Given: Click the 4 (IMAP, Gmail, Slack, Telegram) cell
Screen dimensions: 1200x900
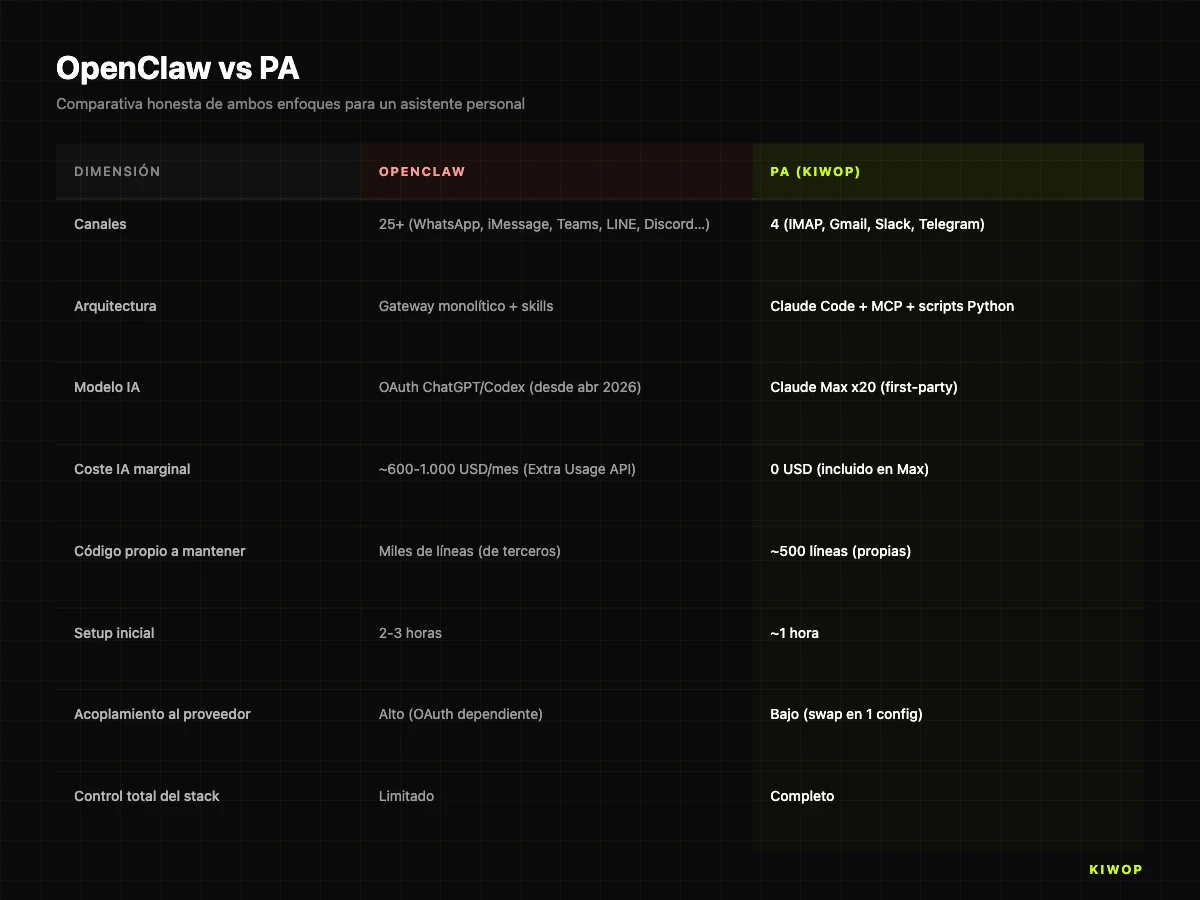Looking at the screenshot, I should [880, 224].
